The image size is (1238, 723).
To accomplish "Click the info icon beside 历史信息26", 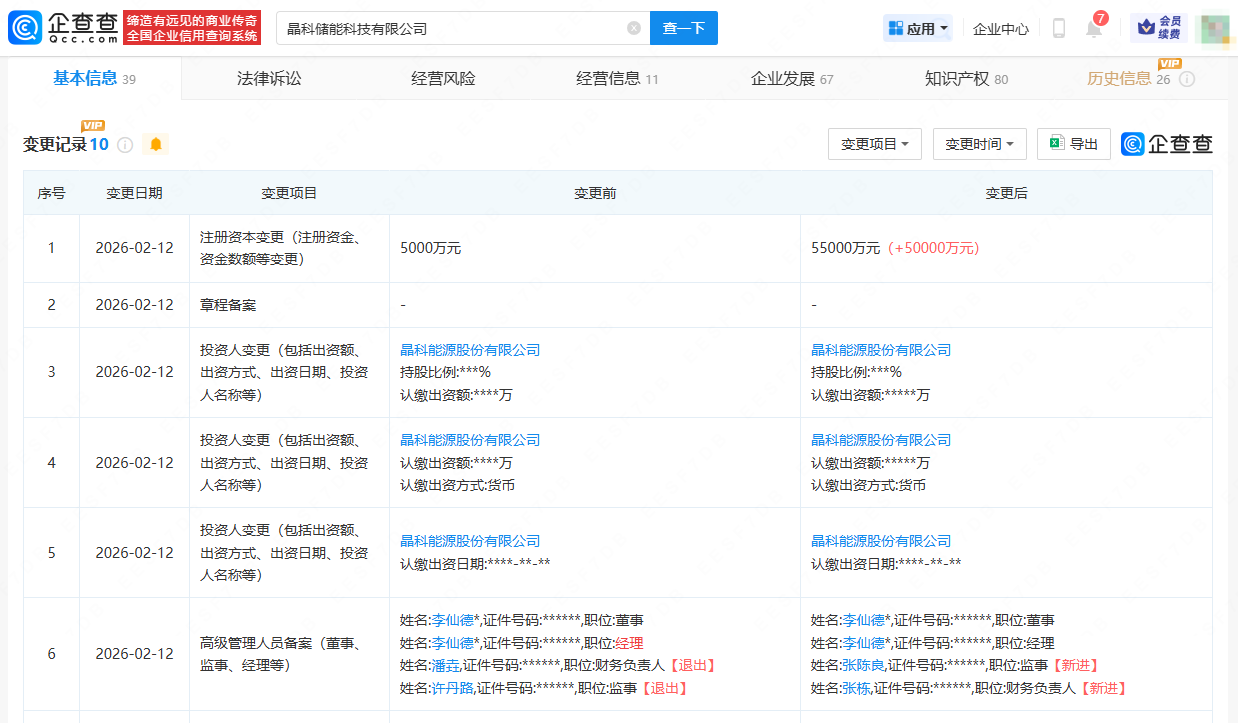I will tap(1186, 79).
